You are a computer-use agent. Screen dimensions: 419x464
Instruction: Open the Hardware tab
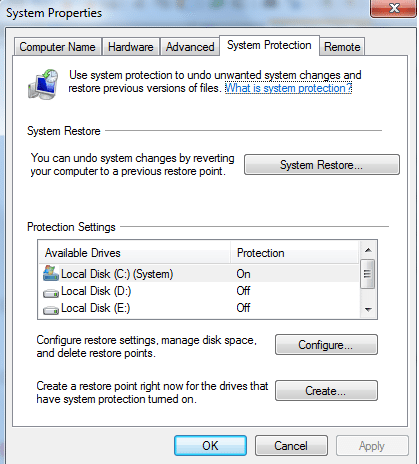[131, 47]
